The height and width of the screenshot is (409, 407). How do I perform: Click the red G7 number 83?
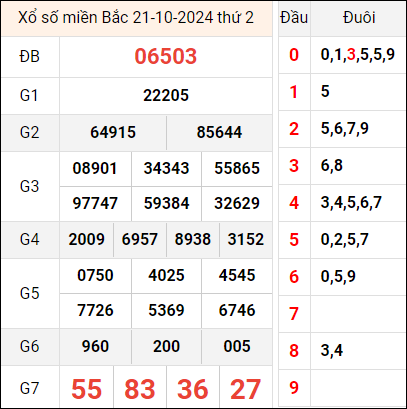coord(140,389)
